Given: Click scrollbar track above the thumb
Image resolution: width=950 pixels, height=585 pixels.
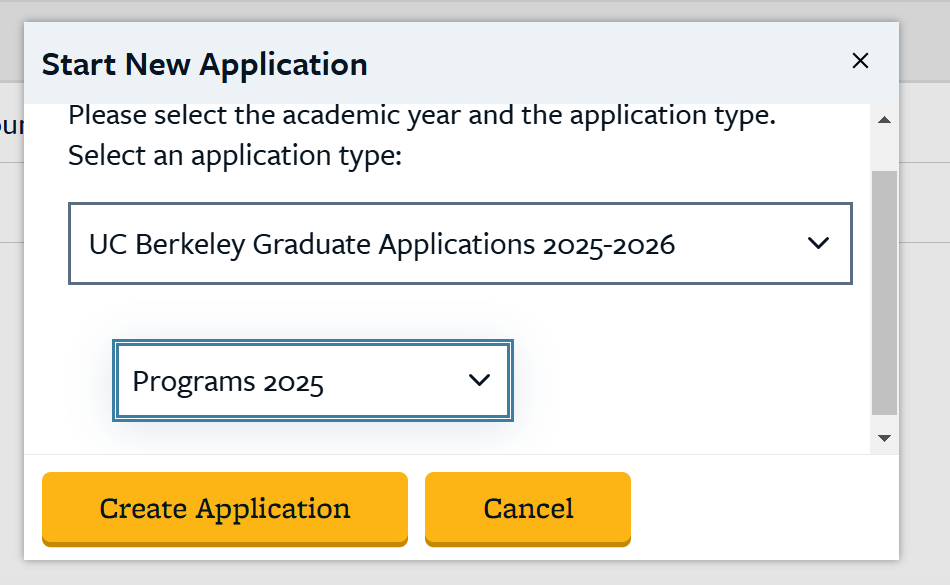Looking at the screenshot, I should click(884, 150).
